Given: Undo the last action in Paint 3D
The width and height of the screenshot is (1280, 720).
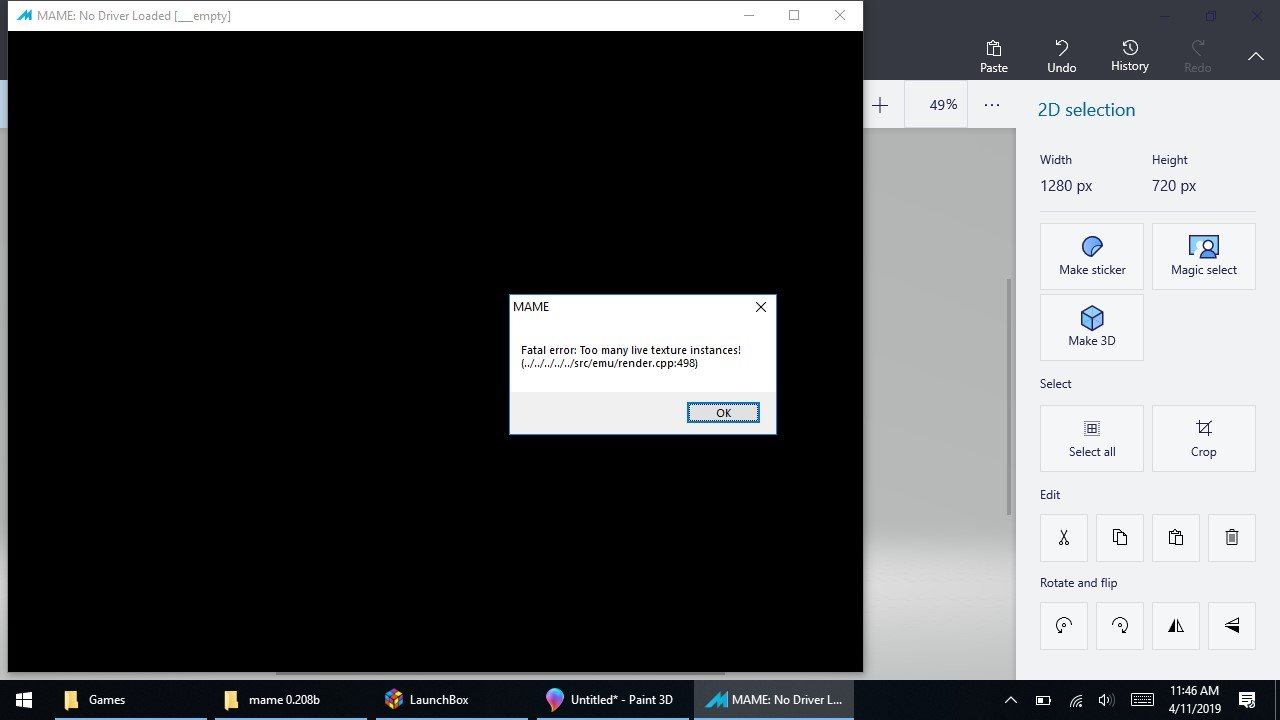Looking at the screenshot, I should (x=1062, y=56).
